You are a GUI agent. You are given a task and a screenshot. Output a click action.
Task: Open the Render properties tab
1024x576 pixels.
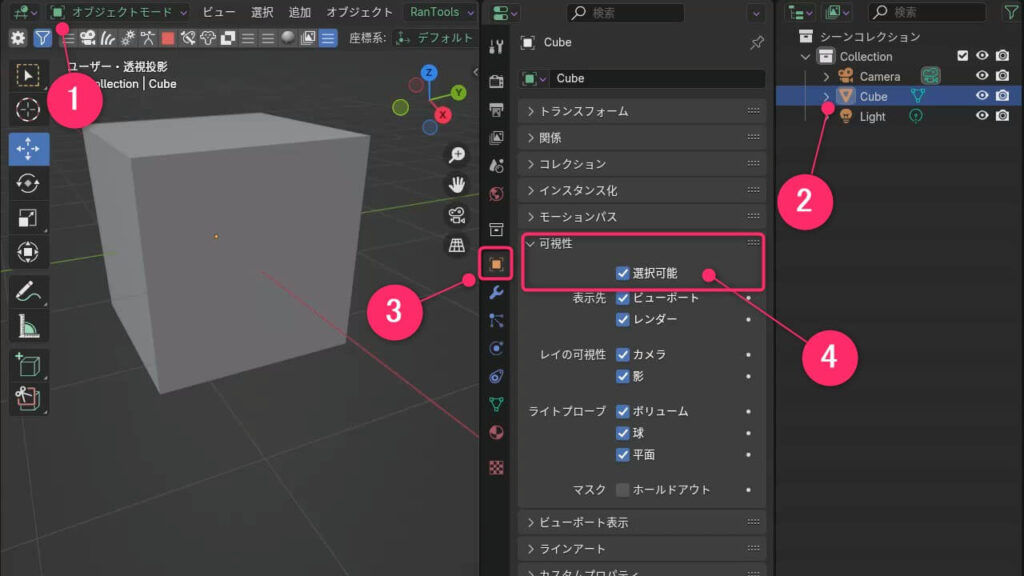click(496, 82)
